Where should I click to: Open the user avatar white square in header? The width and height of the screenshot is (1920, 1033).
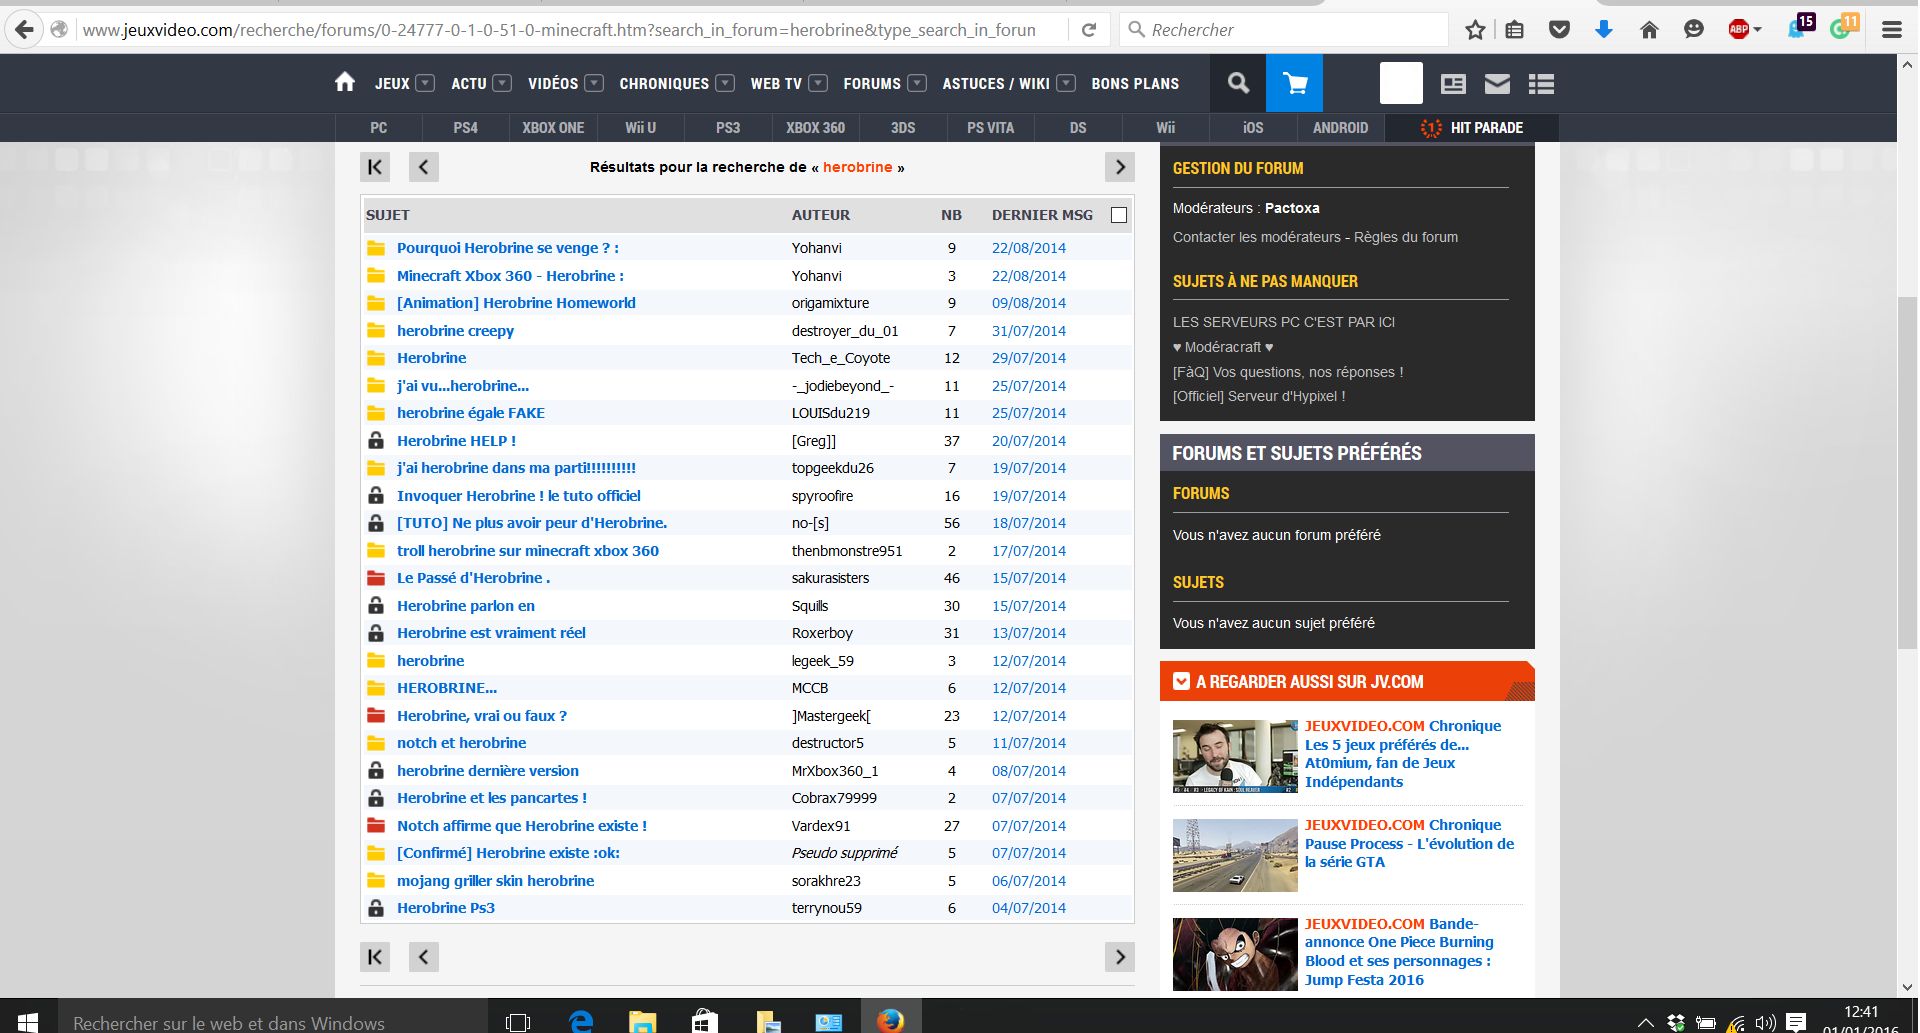[1401, 83]
